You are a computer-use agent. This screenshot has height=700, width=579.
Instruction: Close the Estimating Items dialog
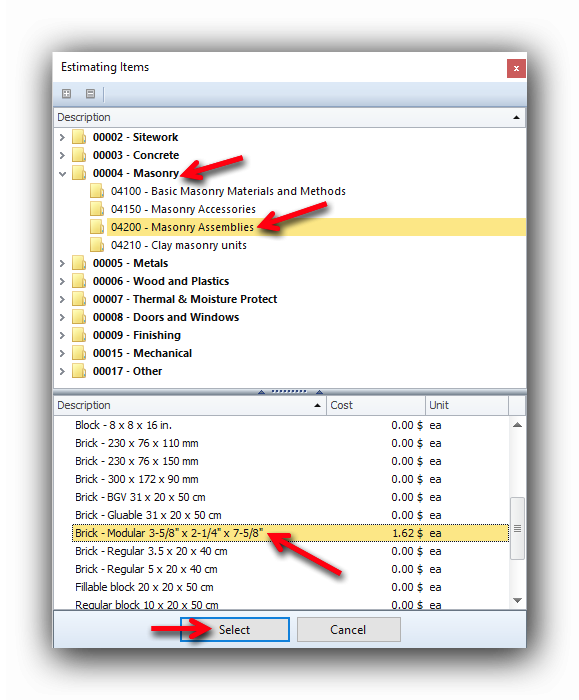(x=516, y=68)
